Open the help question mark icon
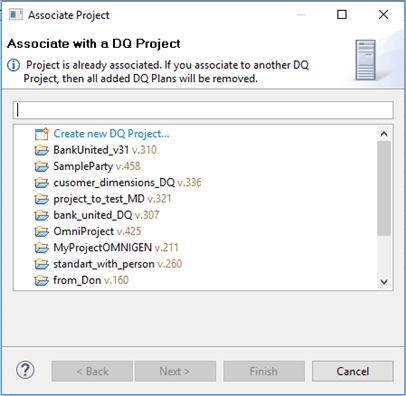 click(x=25, y=370)
